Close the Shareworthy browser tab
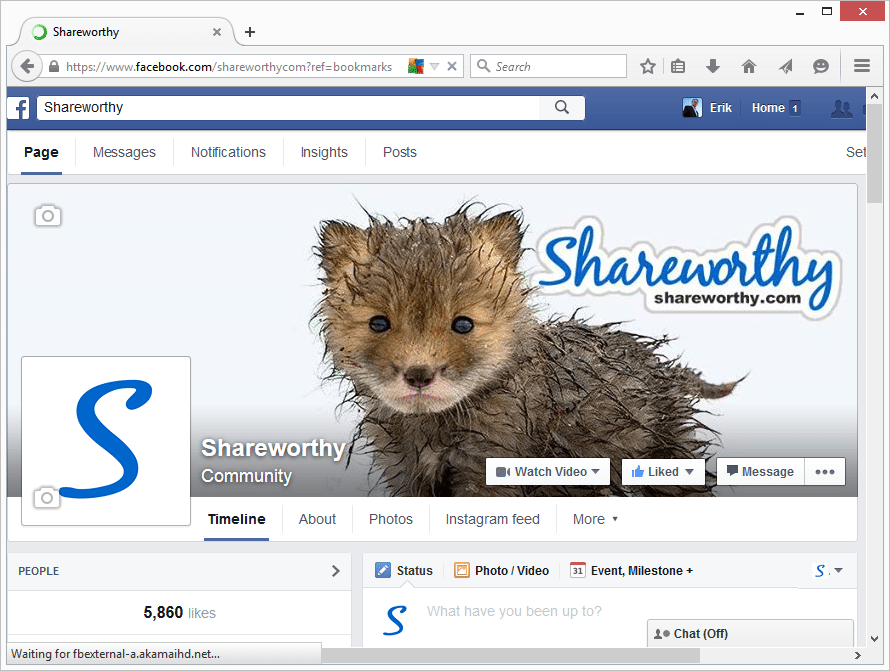The width and height of the screenshot is (890, 671). [x=217, y=32]
